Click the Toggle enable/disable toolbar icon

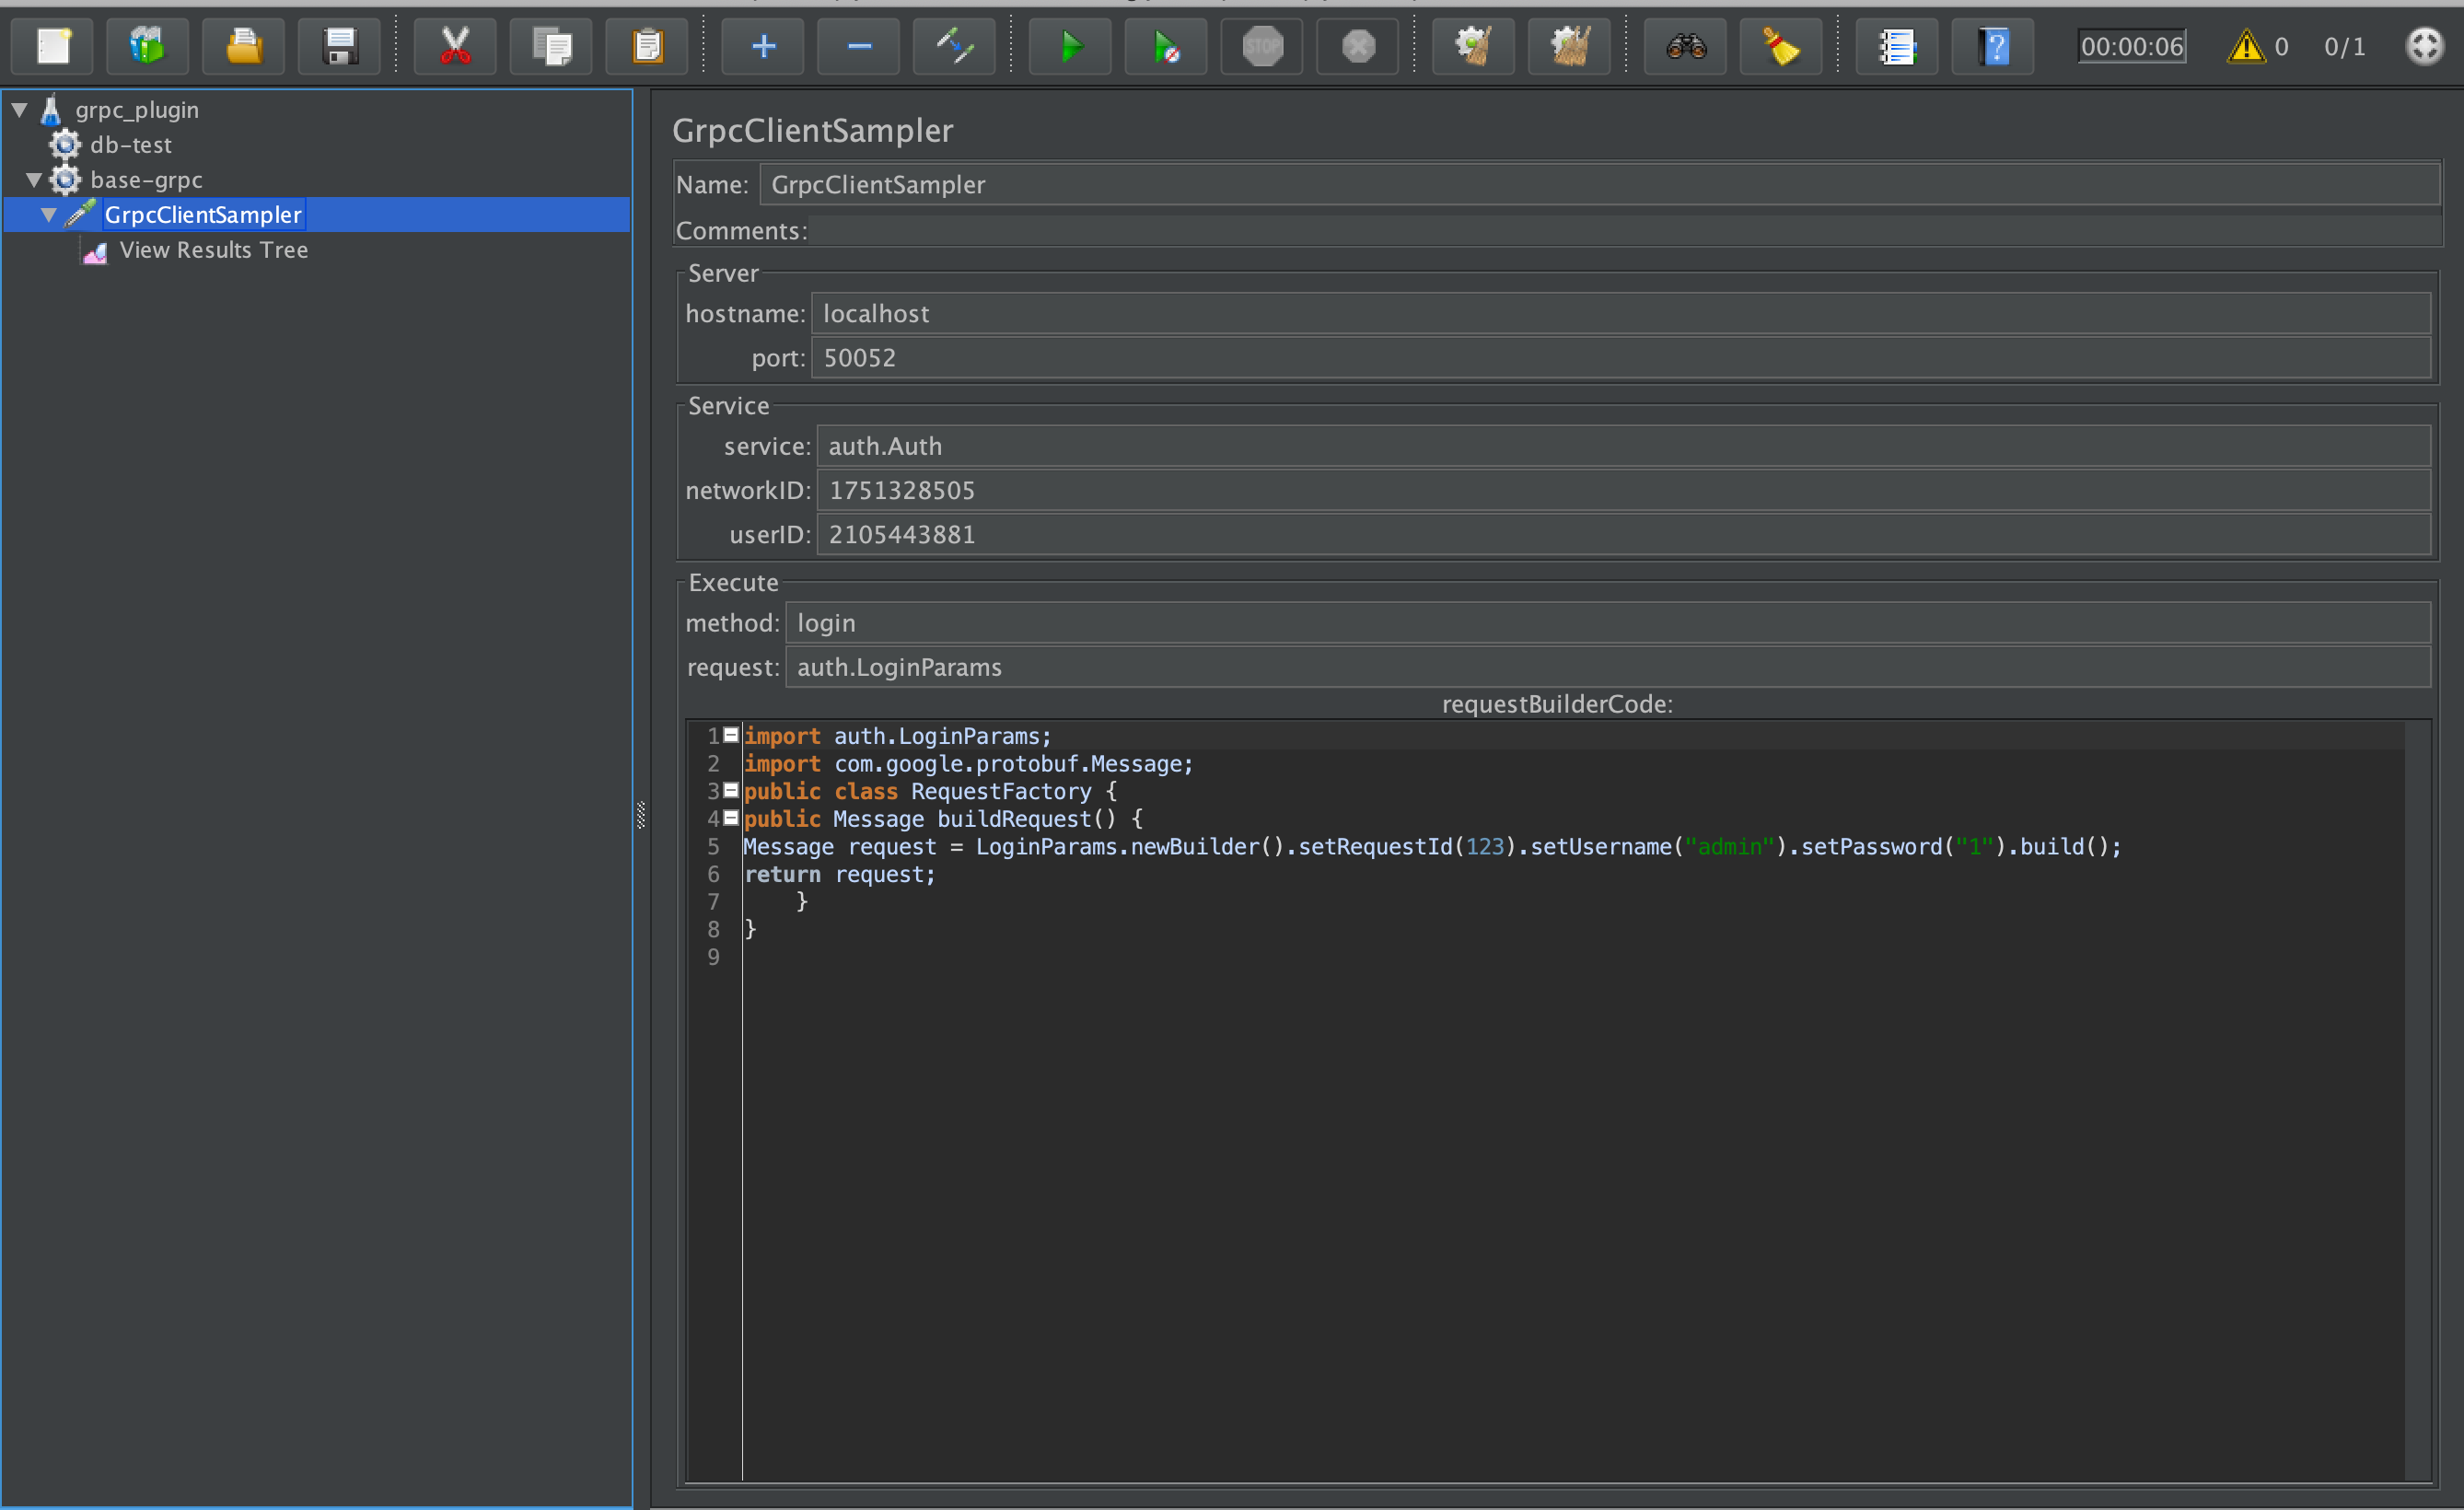(x=954, y=46)
